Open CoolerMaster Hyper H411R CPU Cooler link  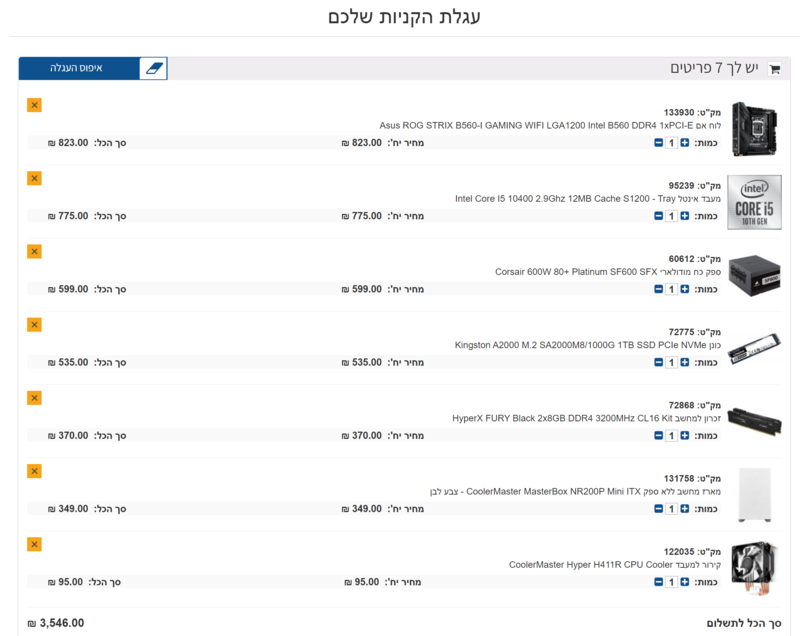pyautogui.click(x=615, y=565)
